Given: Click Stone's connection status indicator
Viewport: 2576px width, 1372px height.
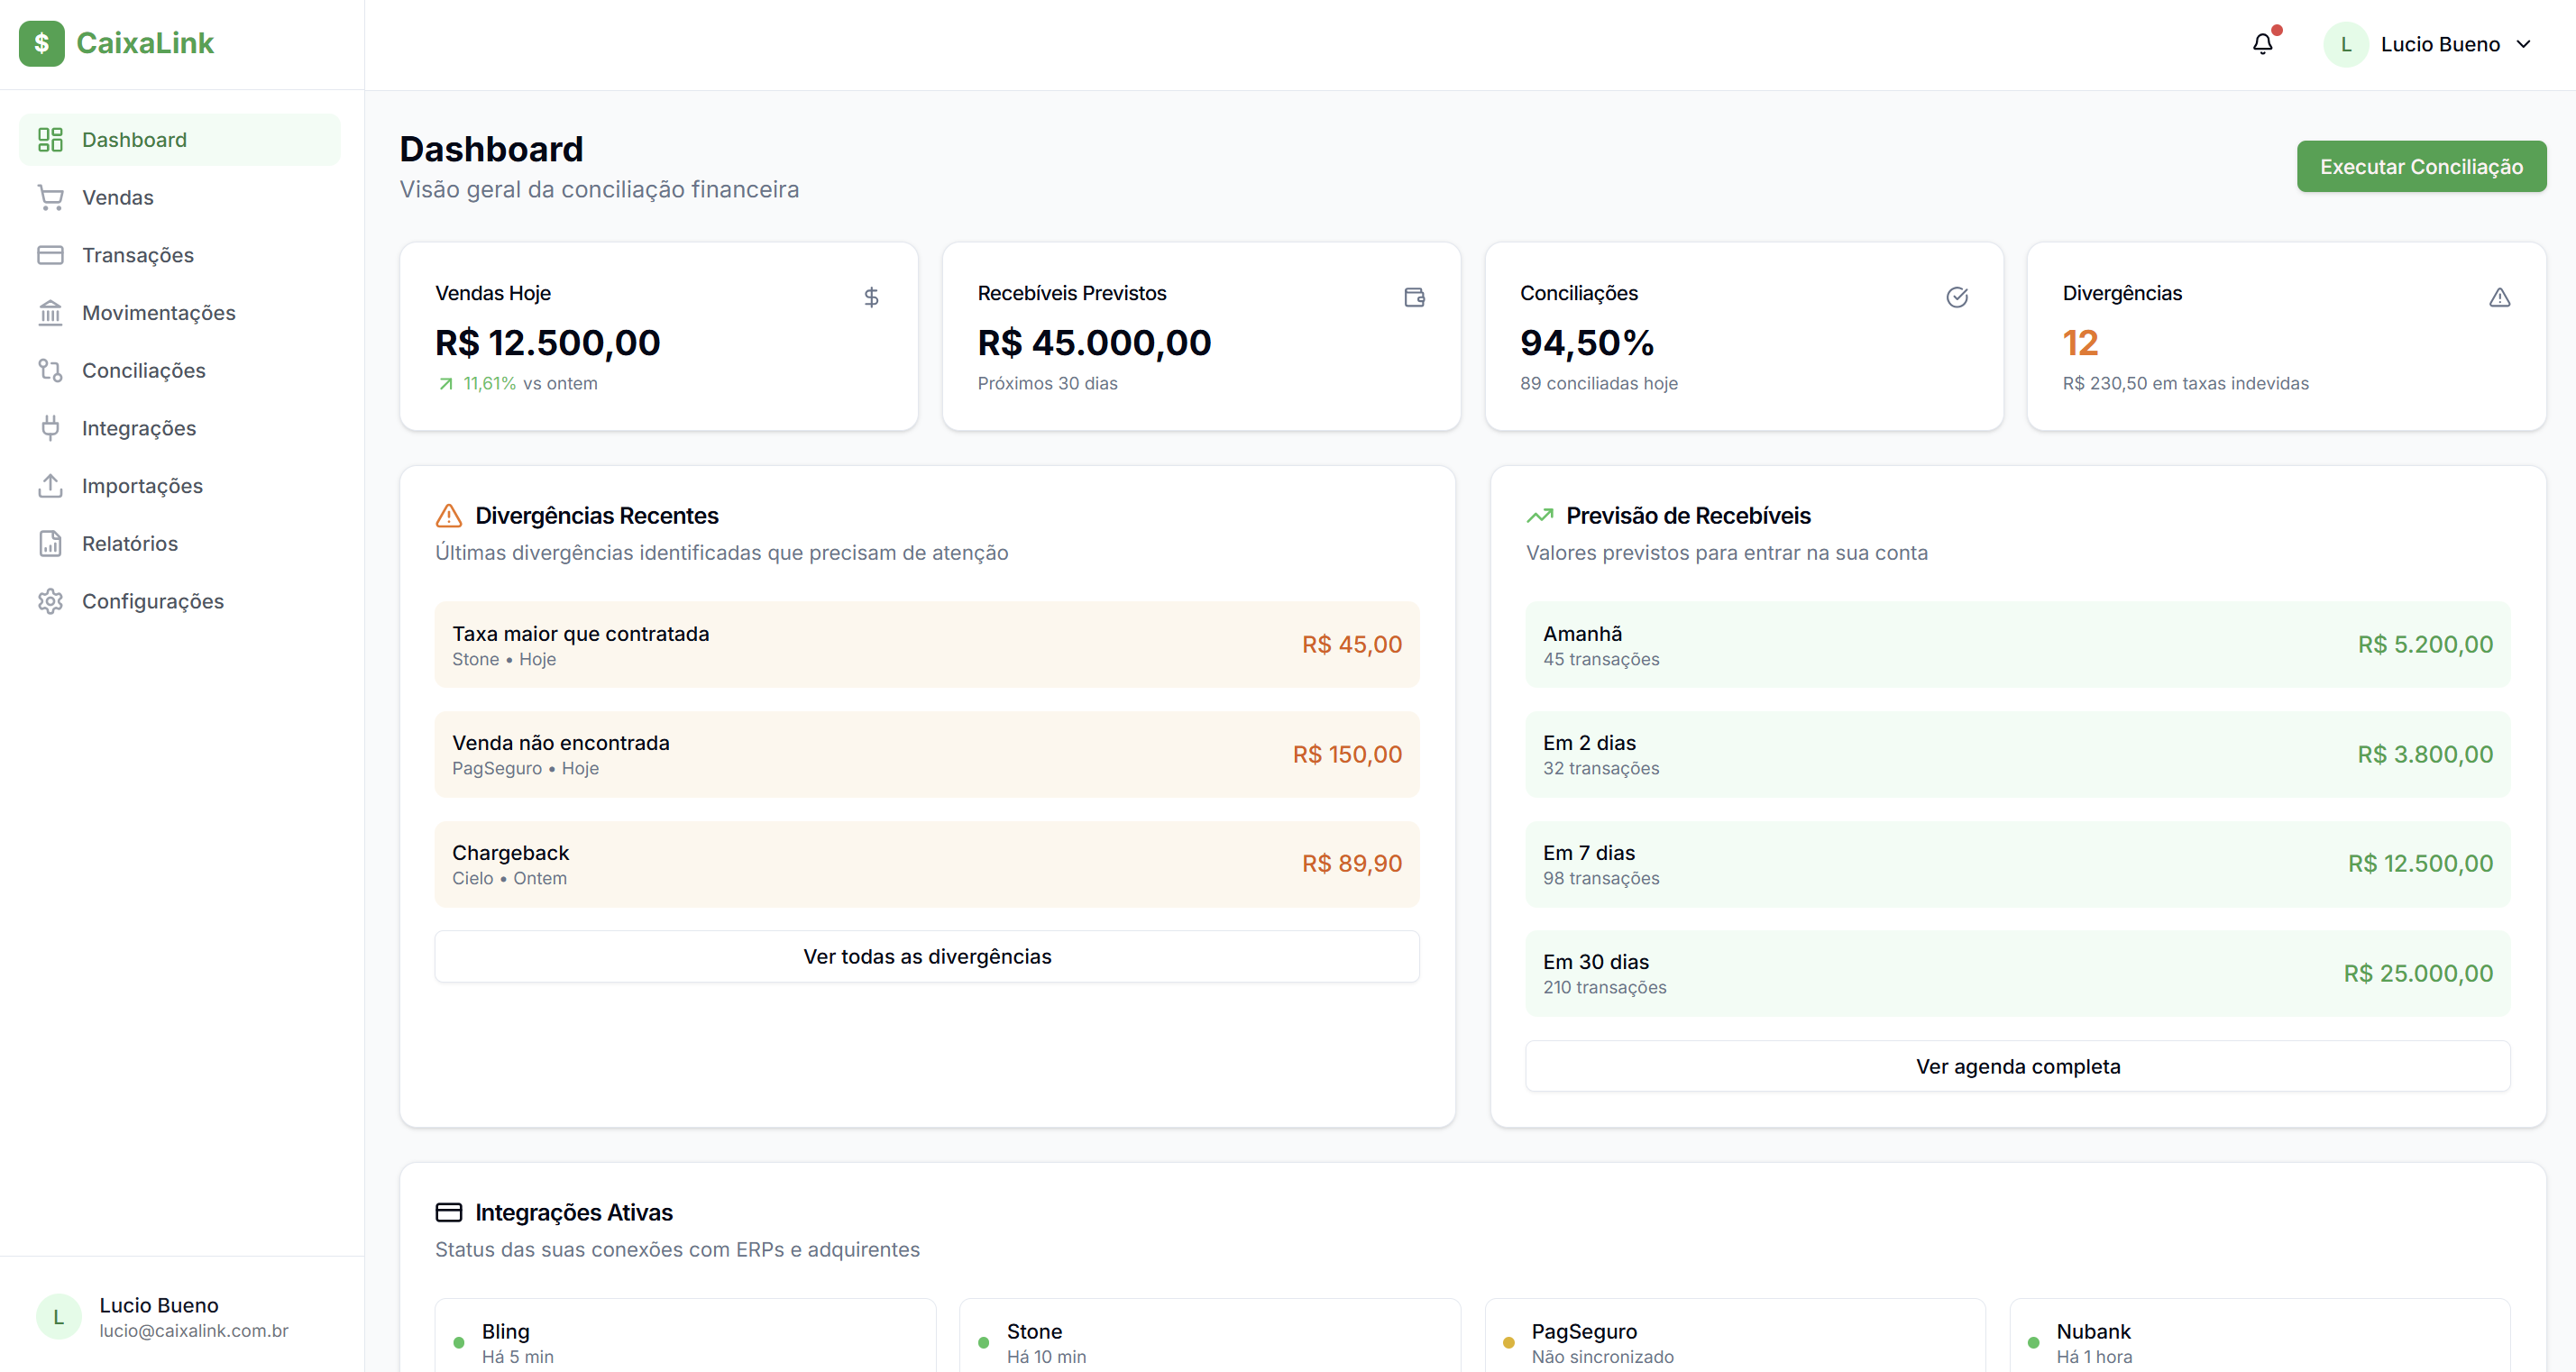Looking at the screenshot, I should coord(984,1342).
